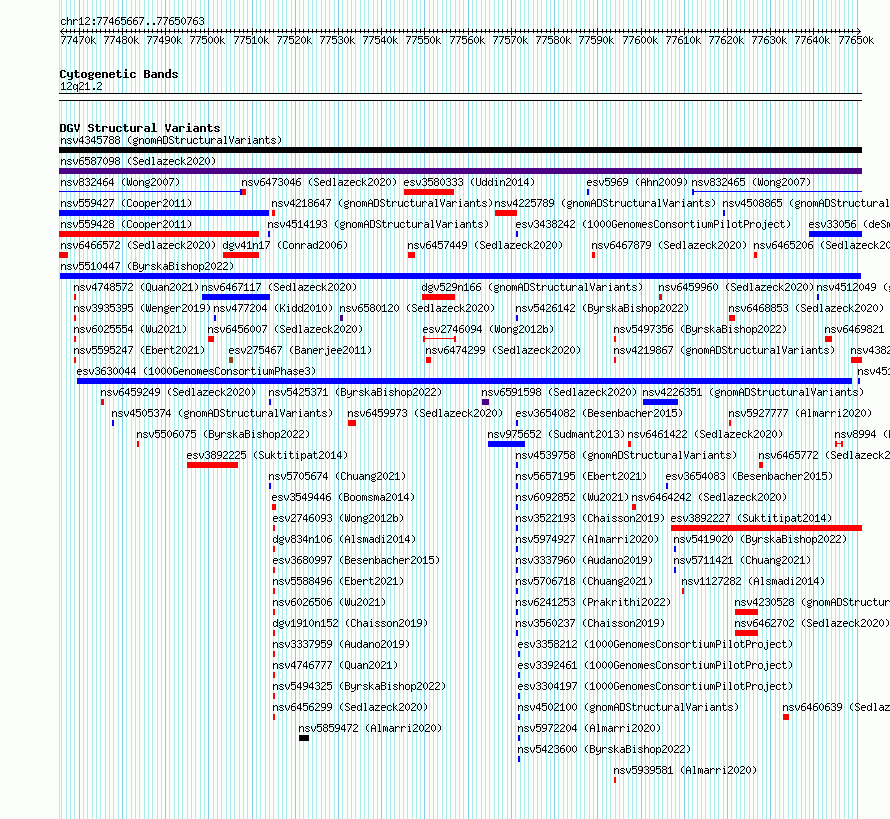Select the blue nsv6467117 Sedlazeck2020 bar
This screenshot has height=819, width=890.
click(236, 297)
